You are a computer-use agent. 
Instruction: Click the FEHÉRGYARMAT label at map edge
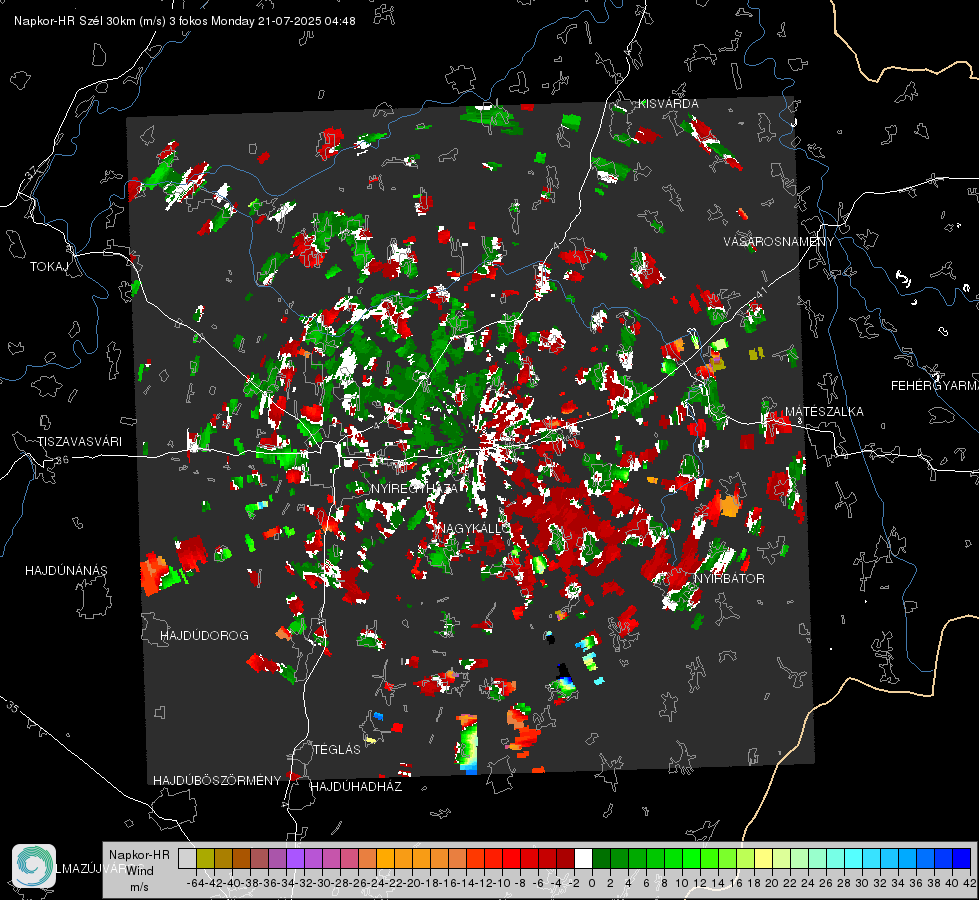coord(934,386)
